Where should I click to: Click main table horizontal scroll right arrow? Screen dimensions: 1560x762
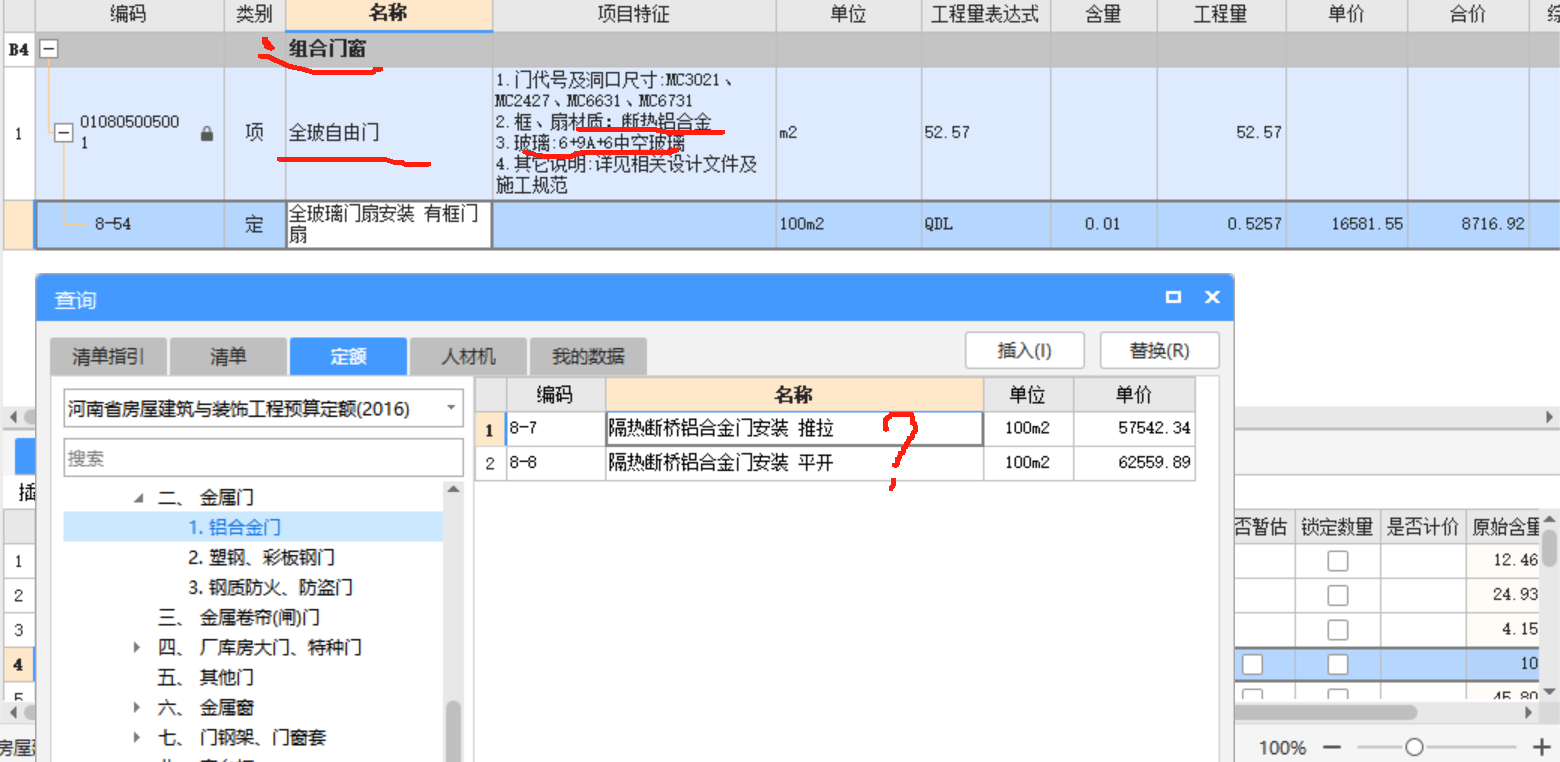pyautogui.click(x=1551, y=417)
